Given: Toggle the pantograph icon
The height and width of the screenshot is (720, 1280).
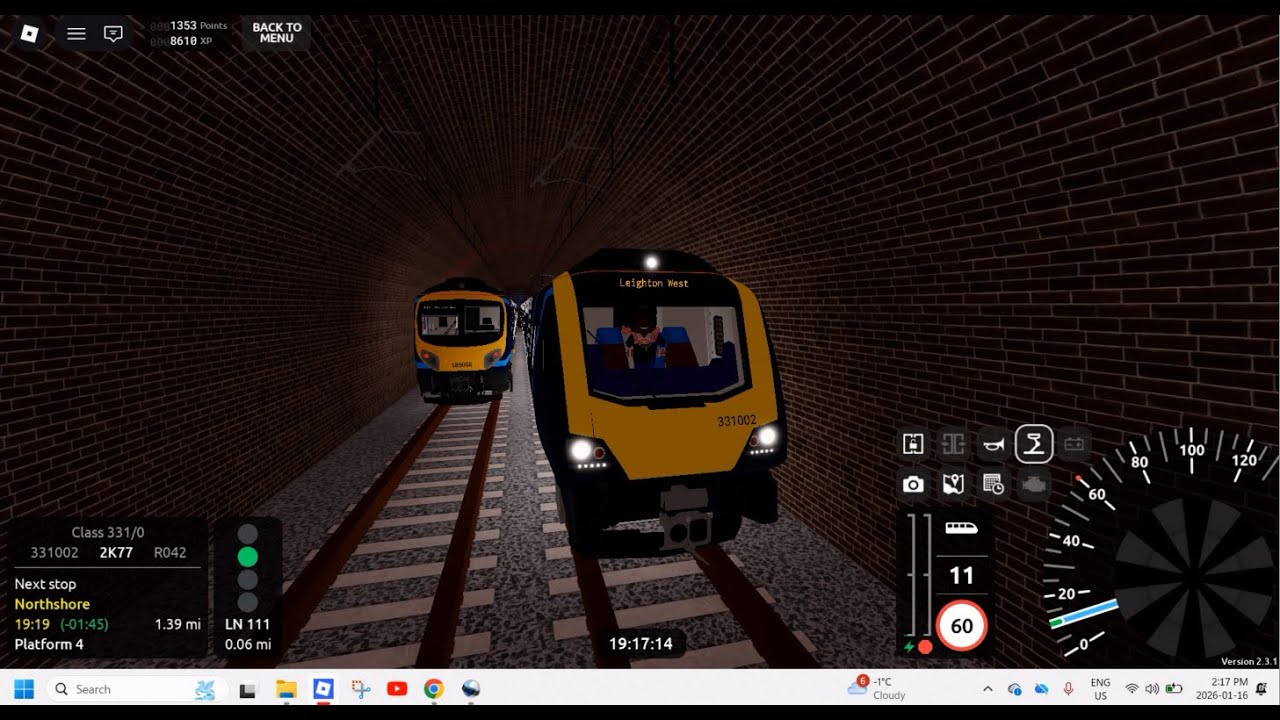Looking at the screenshot, I should tap(1034, 443).
